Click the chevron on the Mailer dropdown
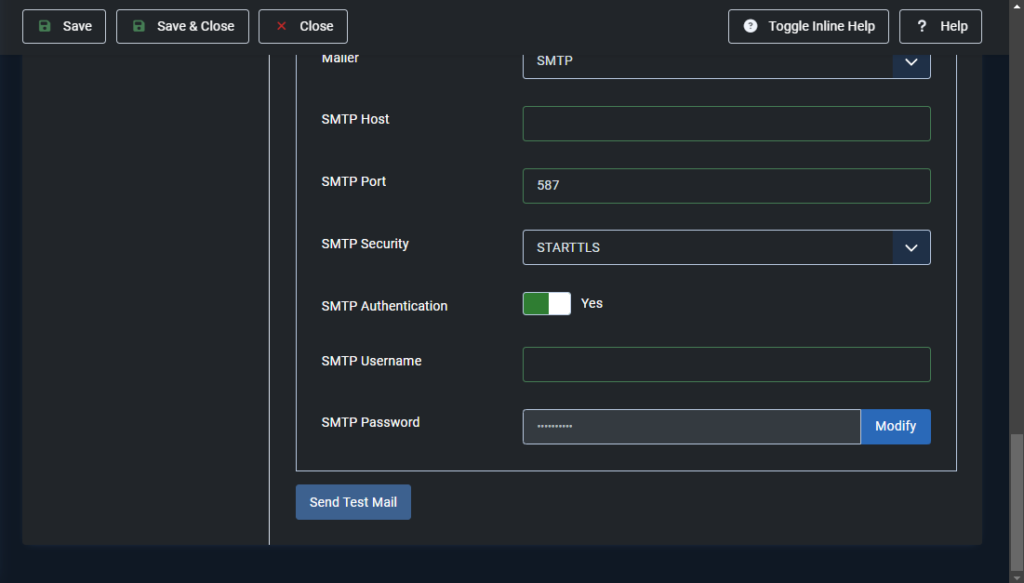The width and height of the screenshot is (1024, 583). (x=911, y=61)
